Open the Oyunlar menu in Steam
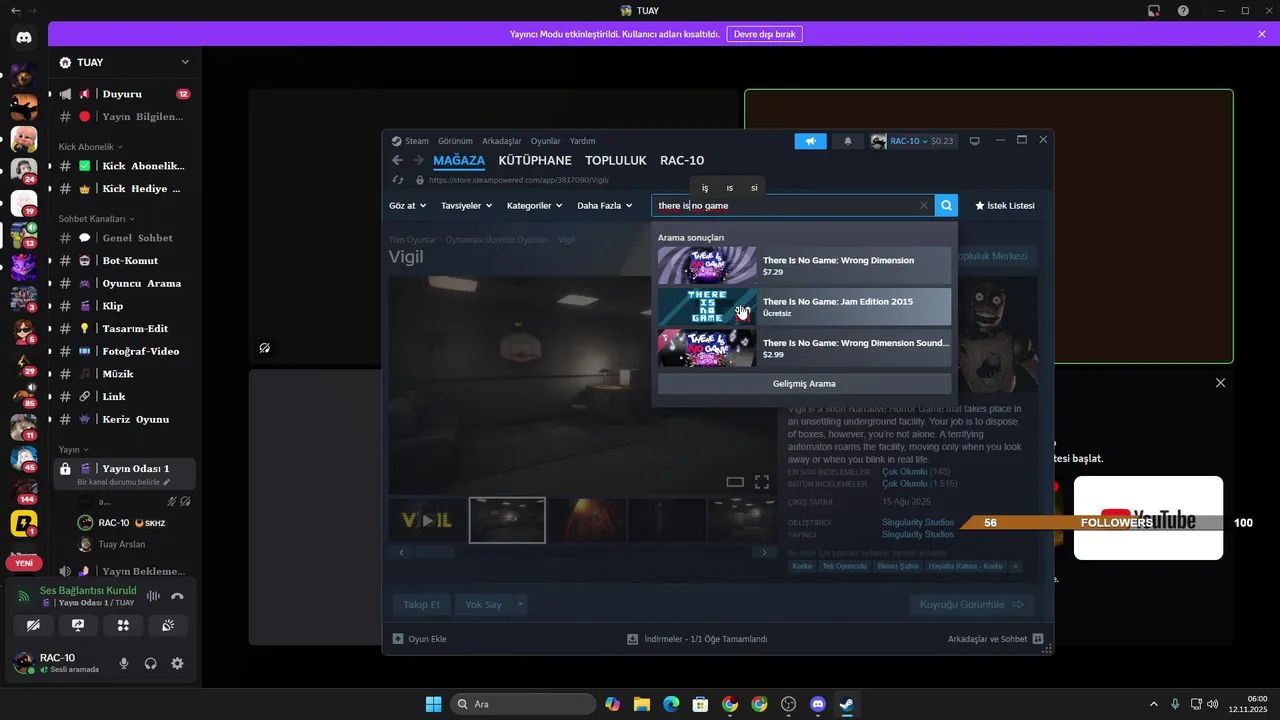Image resolution: width=1280 pixels, height=720 pixels. tap(545, 141)
